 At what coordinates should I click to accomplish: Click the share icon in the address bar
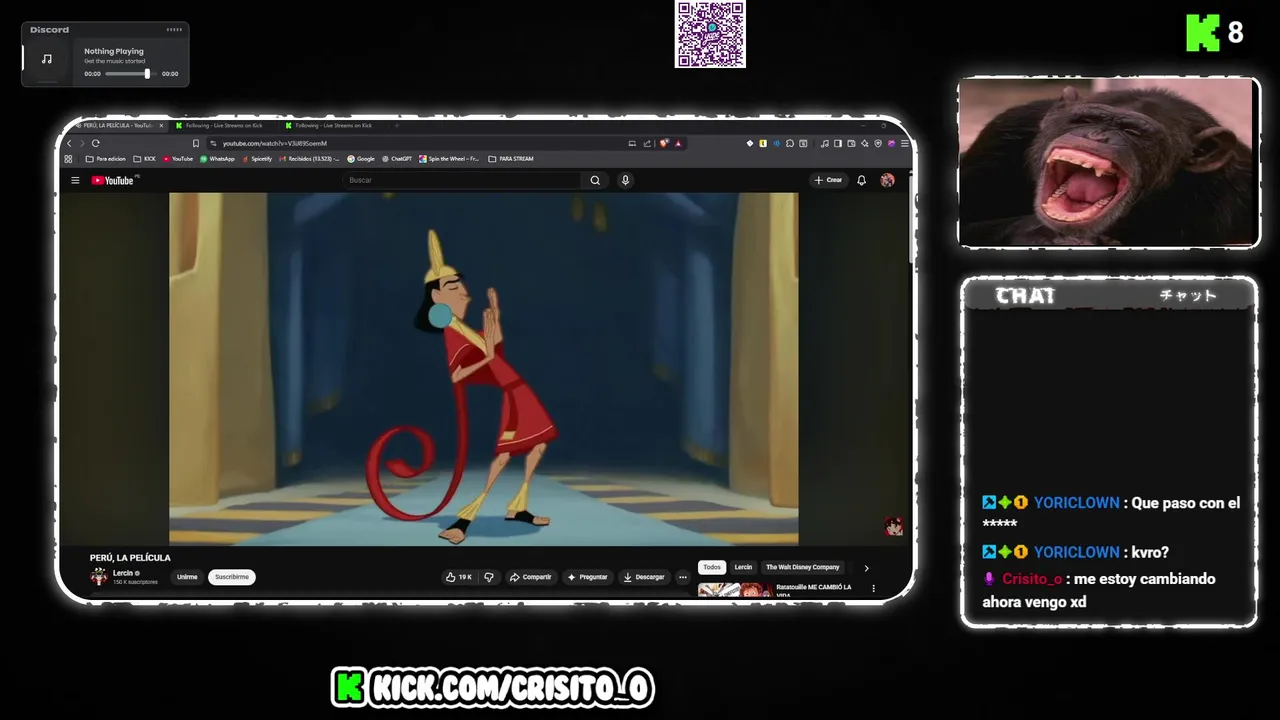[647, 143]
